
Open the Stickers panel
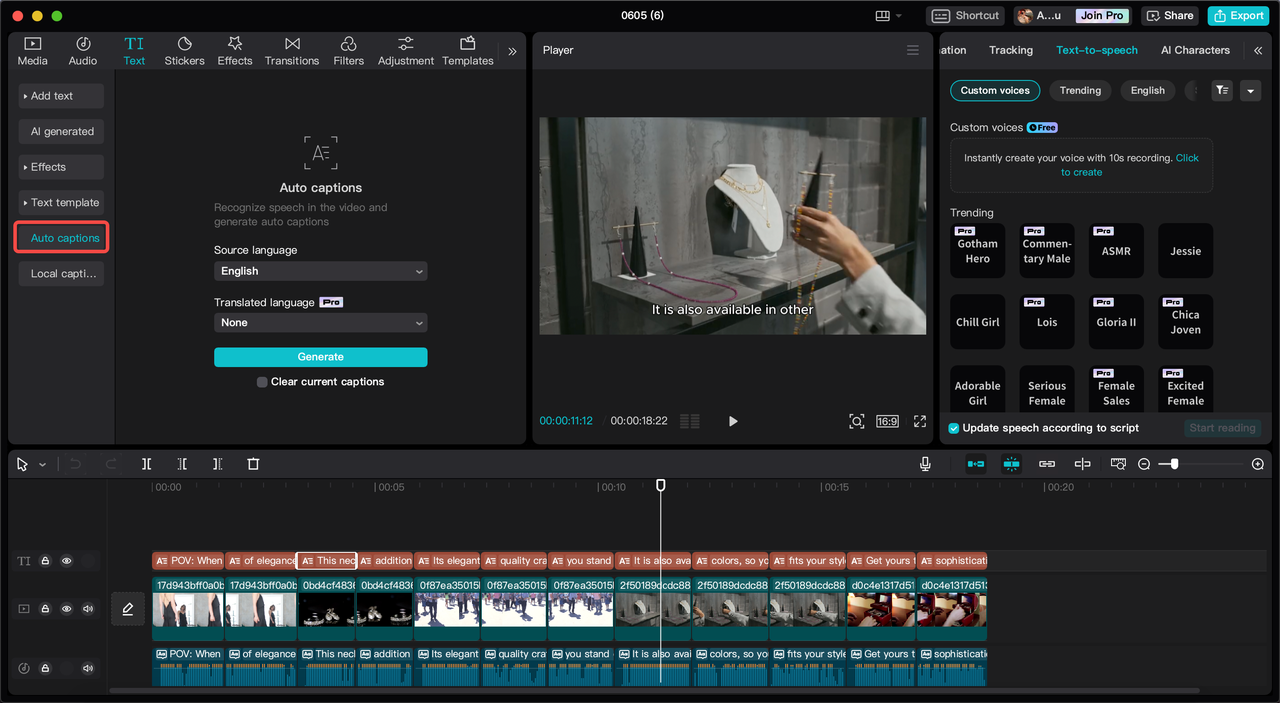point(184,51)
